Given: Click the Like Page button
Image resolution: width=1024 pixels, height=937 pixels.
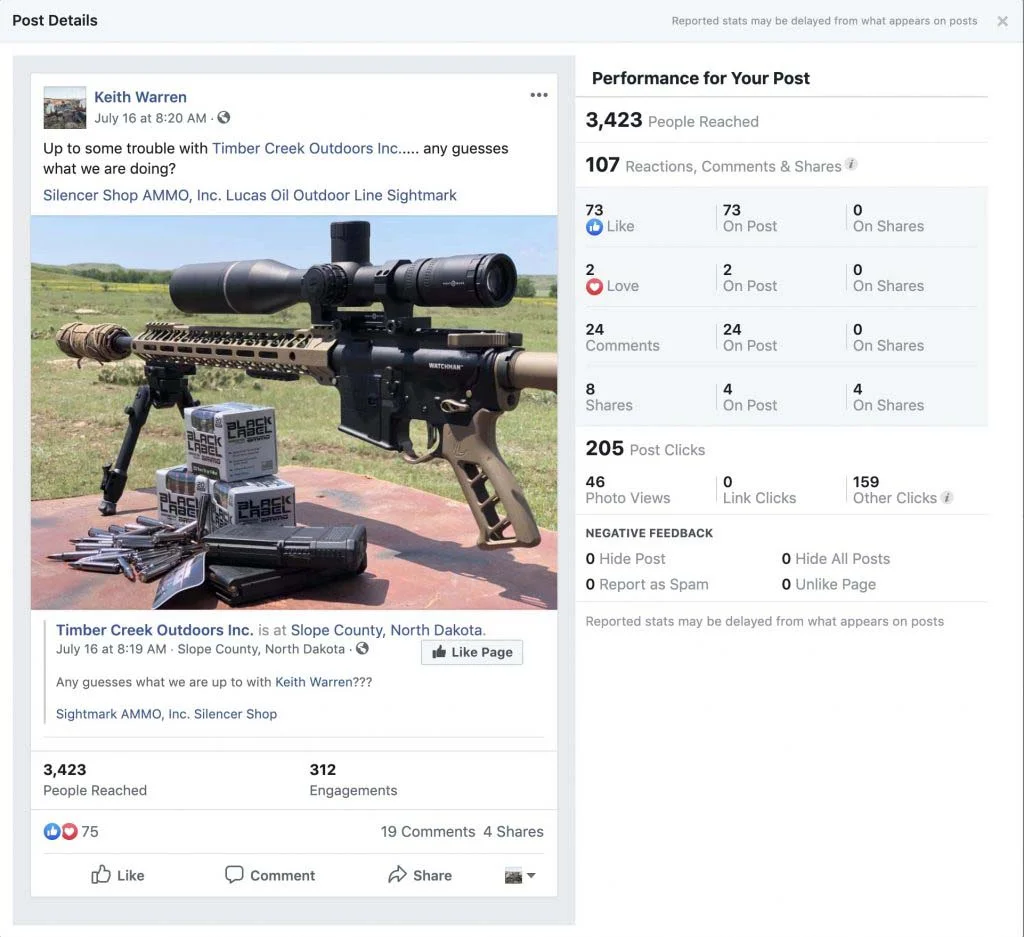Looking at the screenshot, I should tap(472, 652).
